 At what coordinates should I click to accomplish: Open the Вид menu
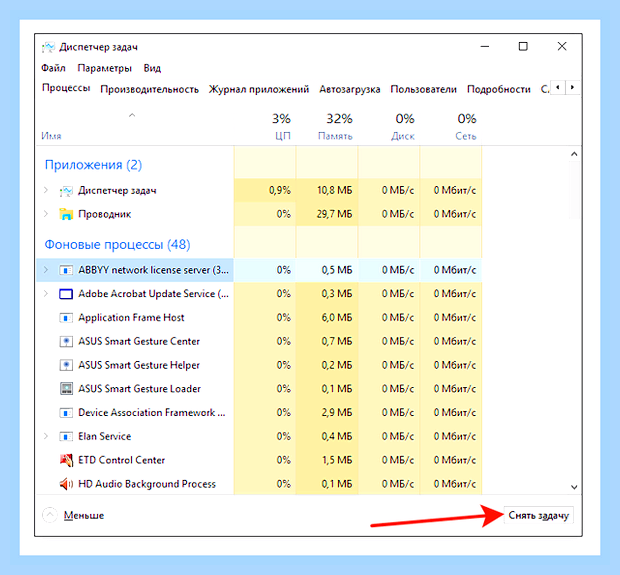(152, 68)
